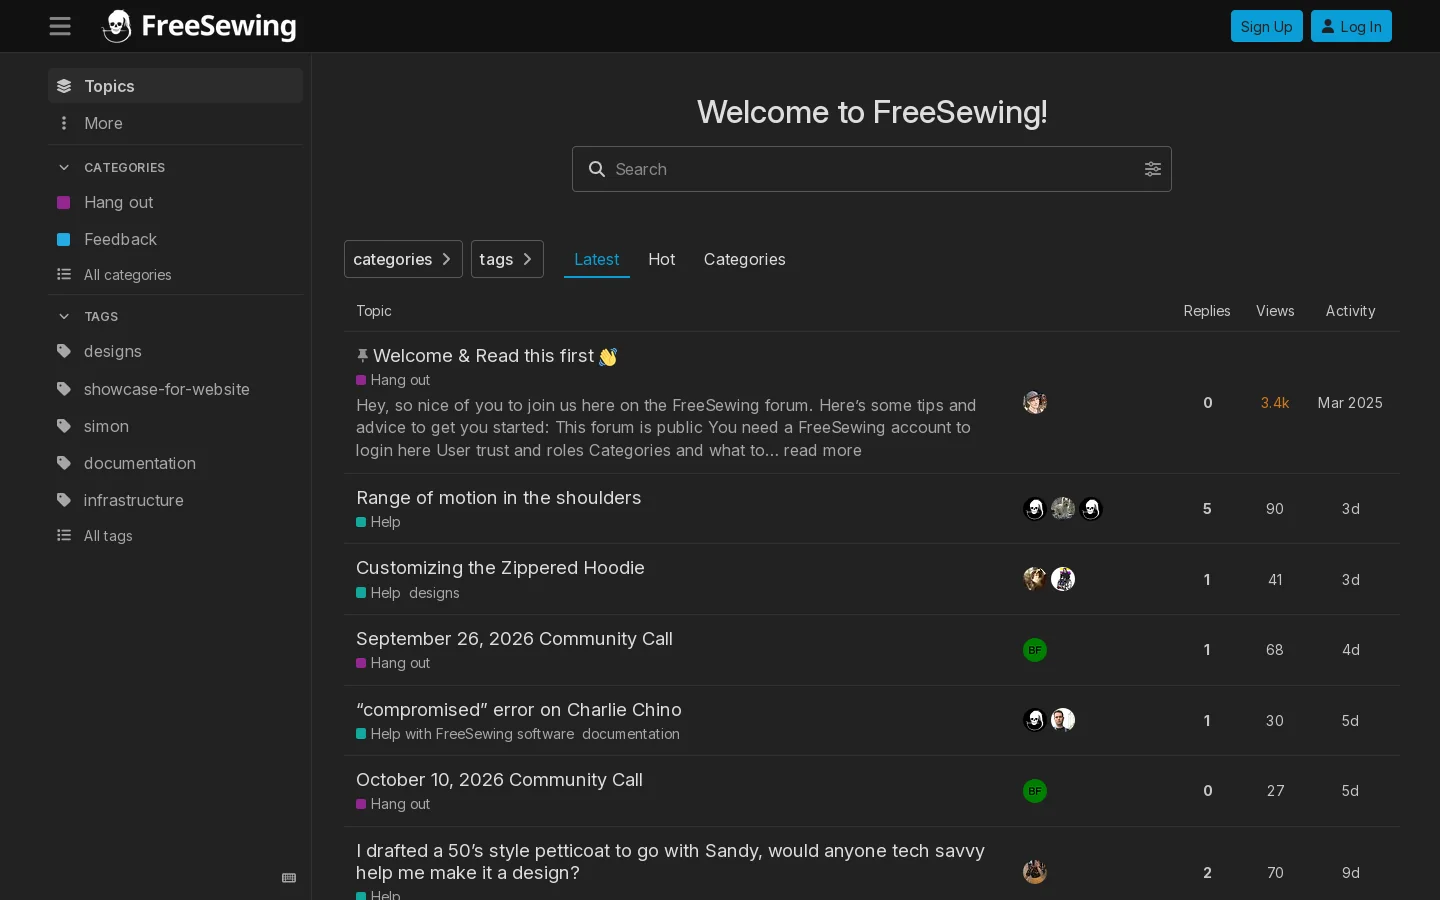The width and height of the screenshot is (1440, 900).
Task: Focus the Search input field
Action: click(872, 169)
